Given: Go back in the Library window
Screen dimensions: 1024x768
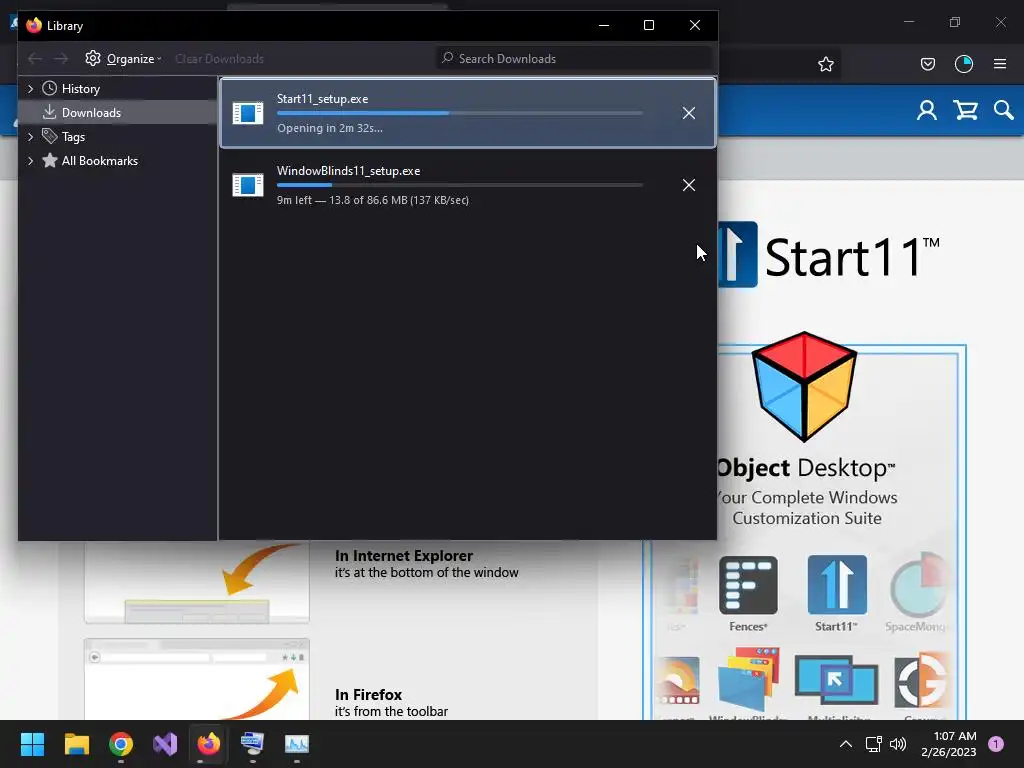Looking at the screenshot, I should tap(35, 59).
